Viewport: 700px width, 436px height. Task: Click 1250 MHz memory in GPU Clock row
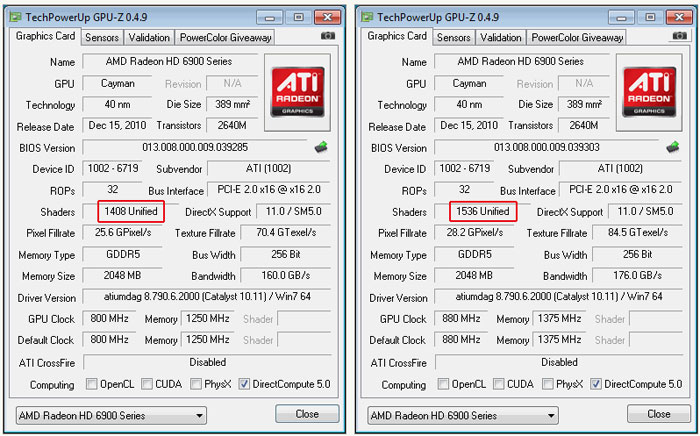(x=208, y=319)
